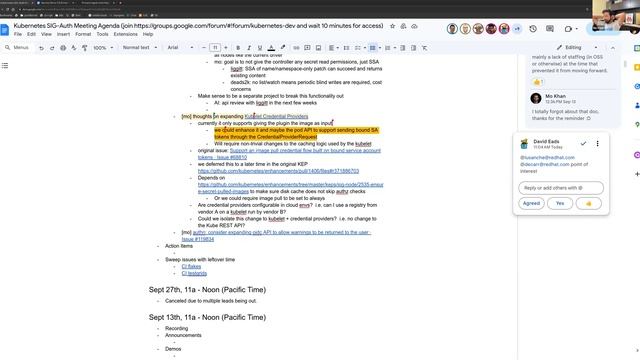Choose the thumbs-up suggested reply
The image size is (640, 360).
pyautogui.click(x=589, y=203)
